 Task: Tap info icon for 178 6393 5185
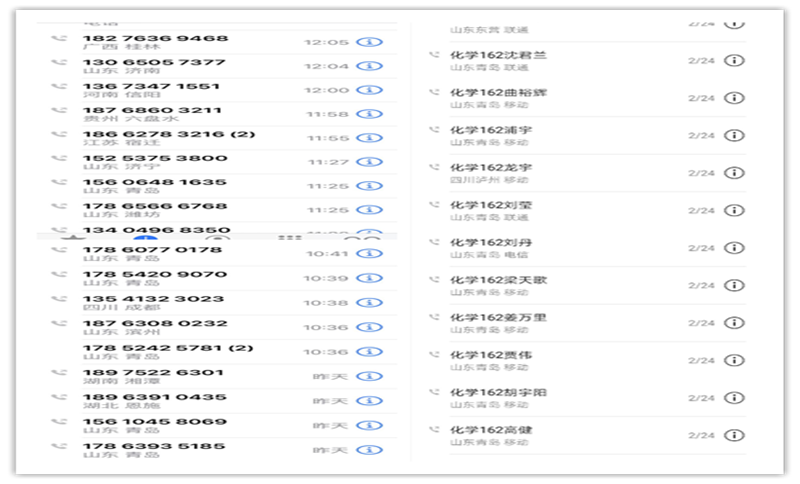coord(370,450)
